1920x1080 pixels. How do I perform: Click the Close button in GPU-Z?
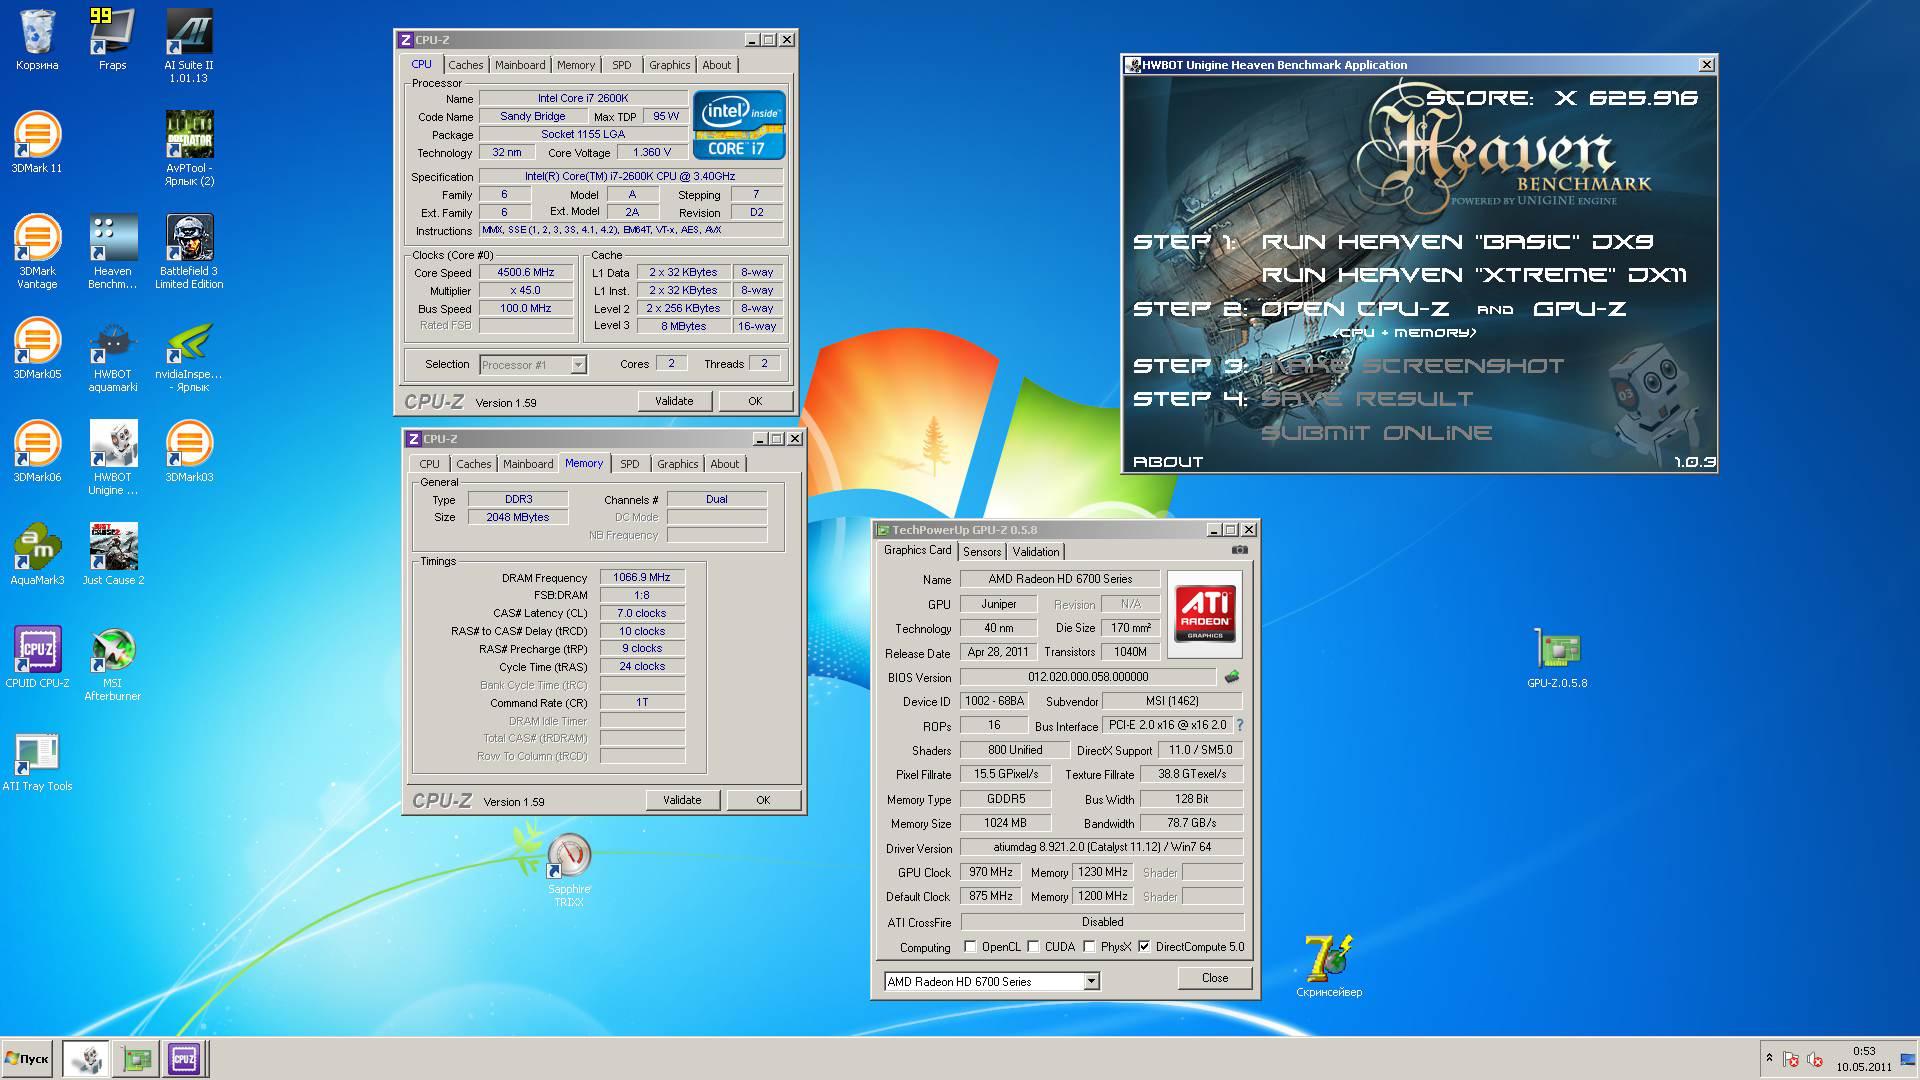[1215, 978]
